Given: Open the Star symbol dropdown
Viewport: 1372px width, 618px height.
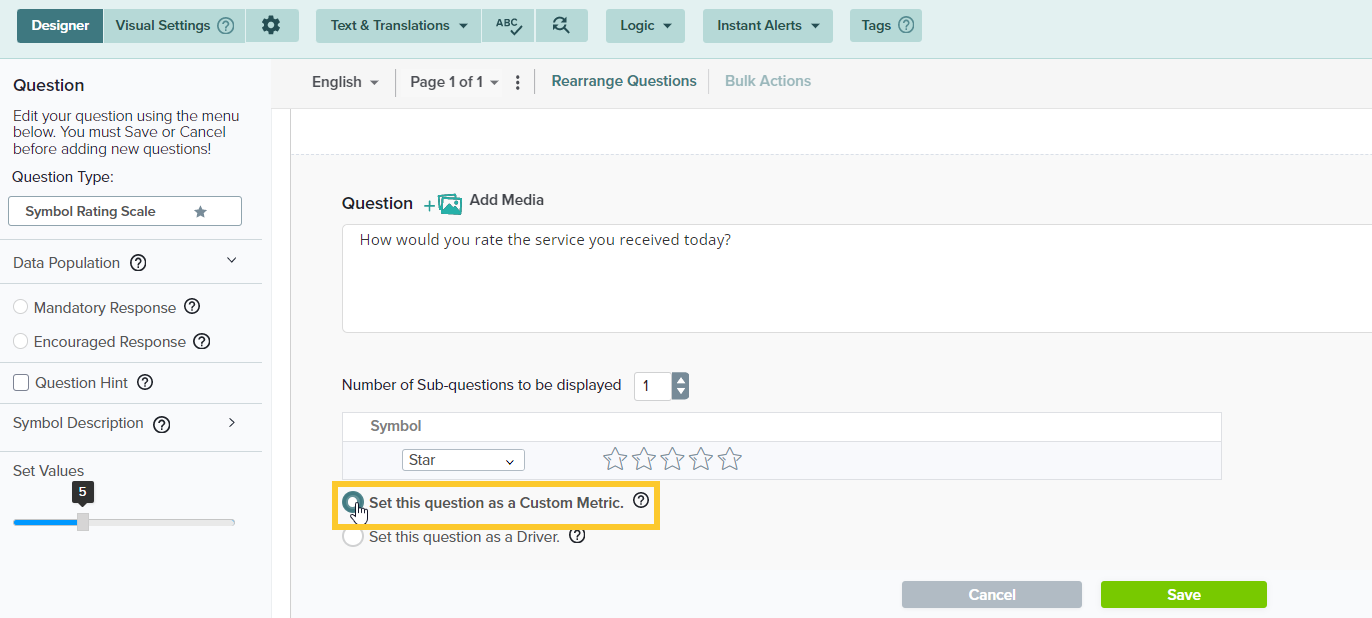Looking at the screenshot, I should 463,460.
